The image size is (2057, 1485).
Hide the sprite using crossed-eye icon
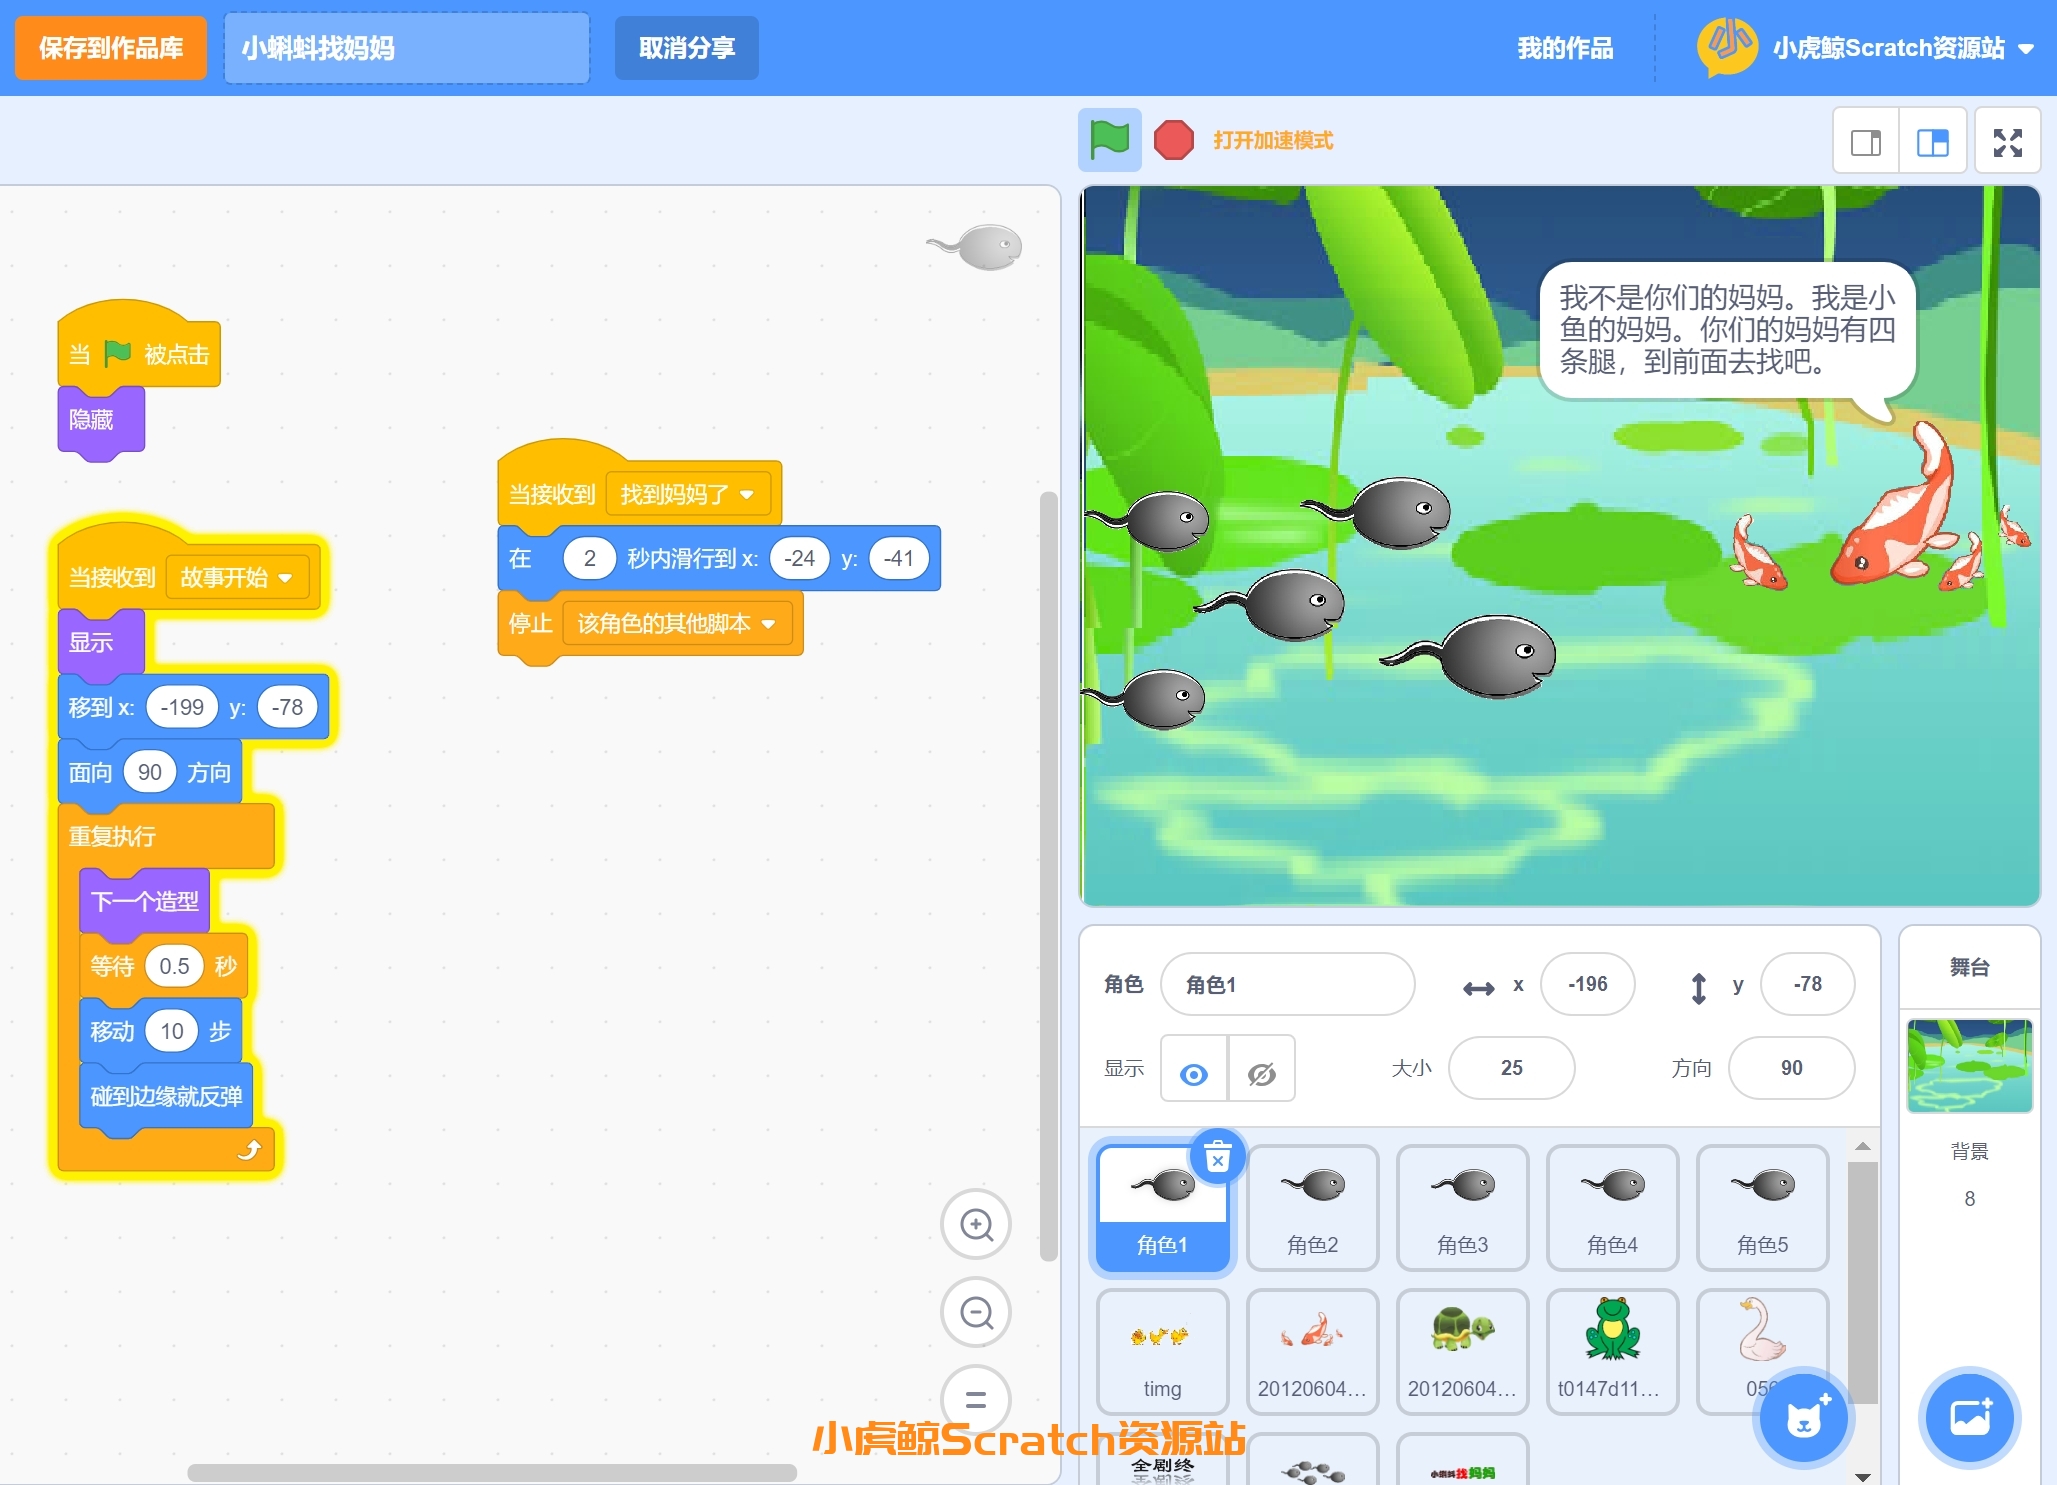click(x=1261, y=1073)
